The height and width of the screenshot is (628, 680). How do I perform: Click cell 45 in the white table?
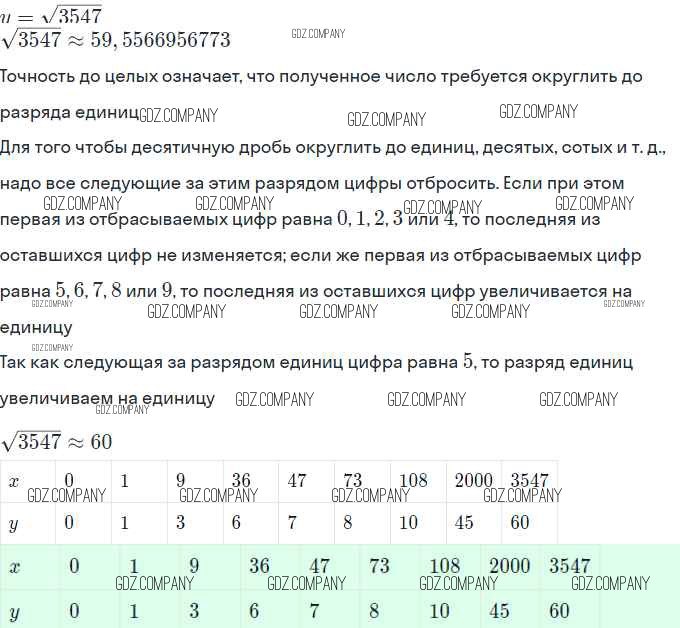[464, 523]
